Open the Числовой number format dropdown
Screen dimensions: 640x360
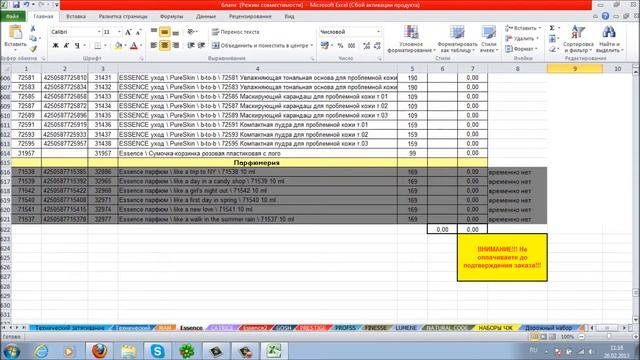(378, 32)
